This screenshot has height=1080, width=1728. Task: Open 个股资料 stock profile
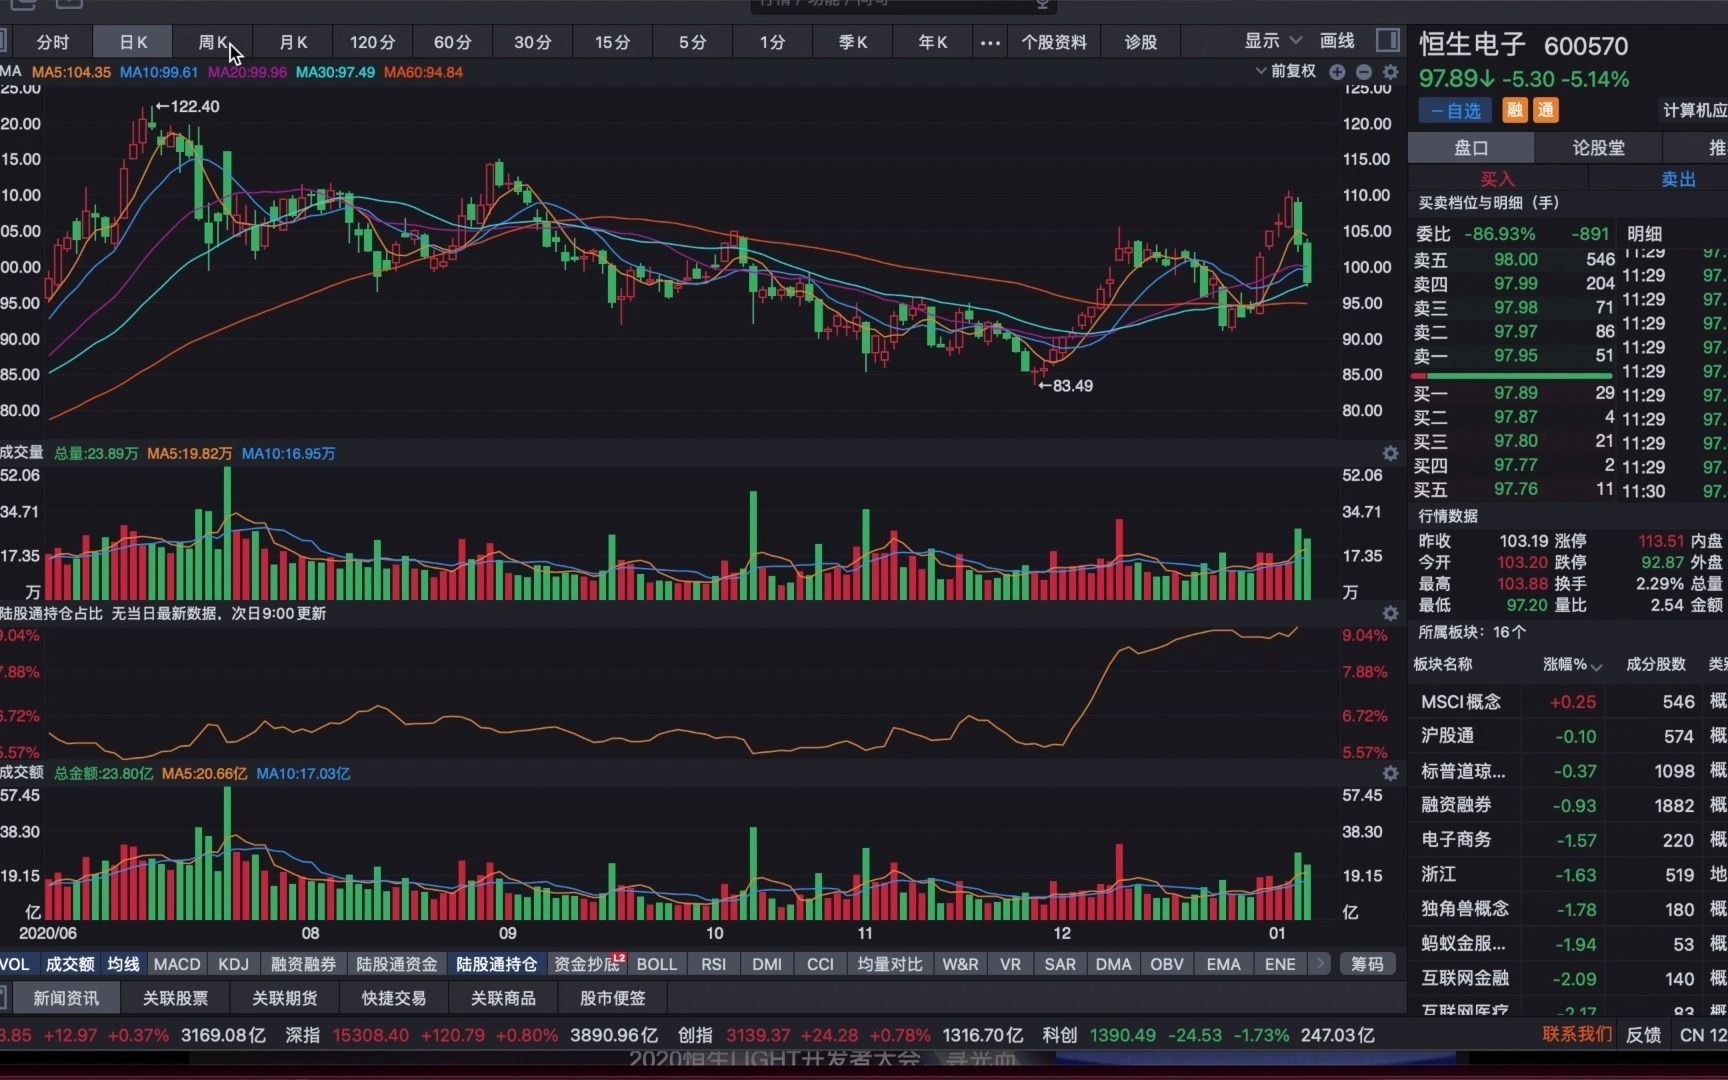click(x=1054, y=42)
